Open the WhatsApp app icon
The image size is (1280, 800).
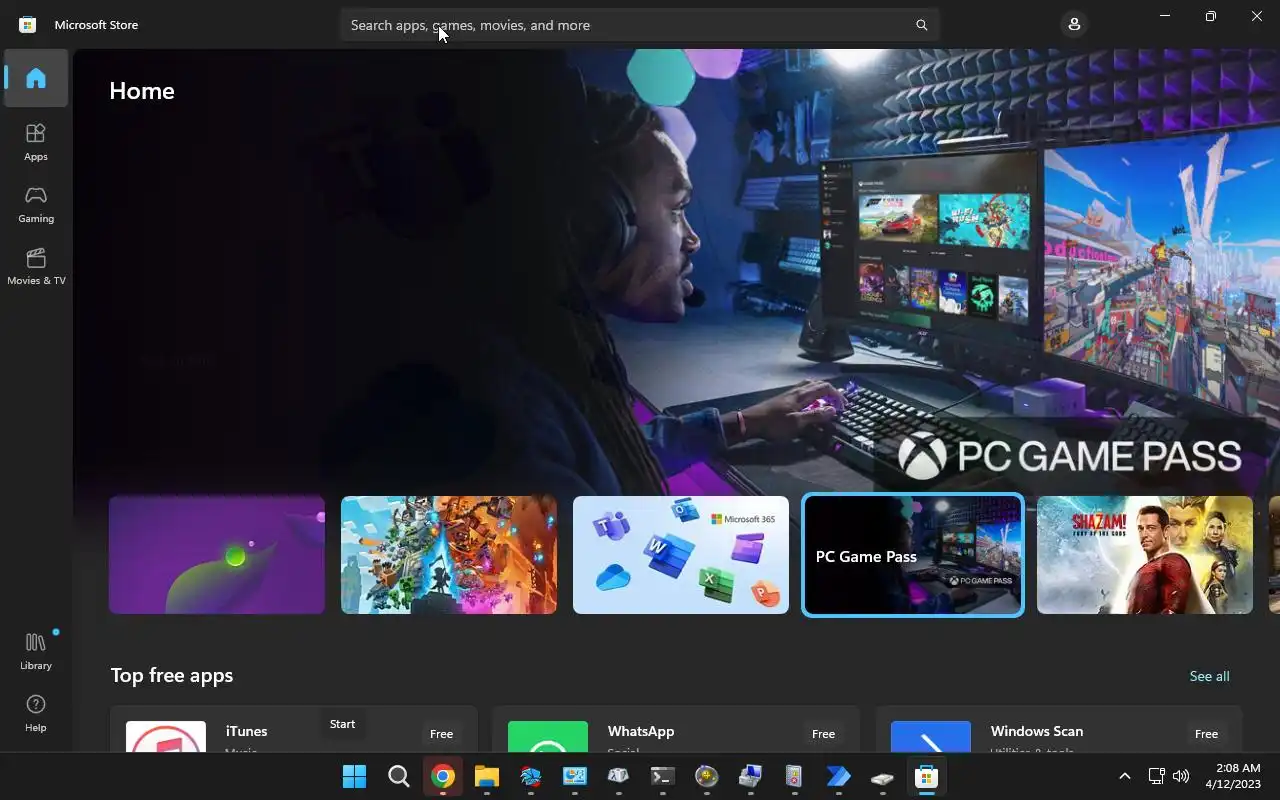pos(548,737)
